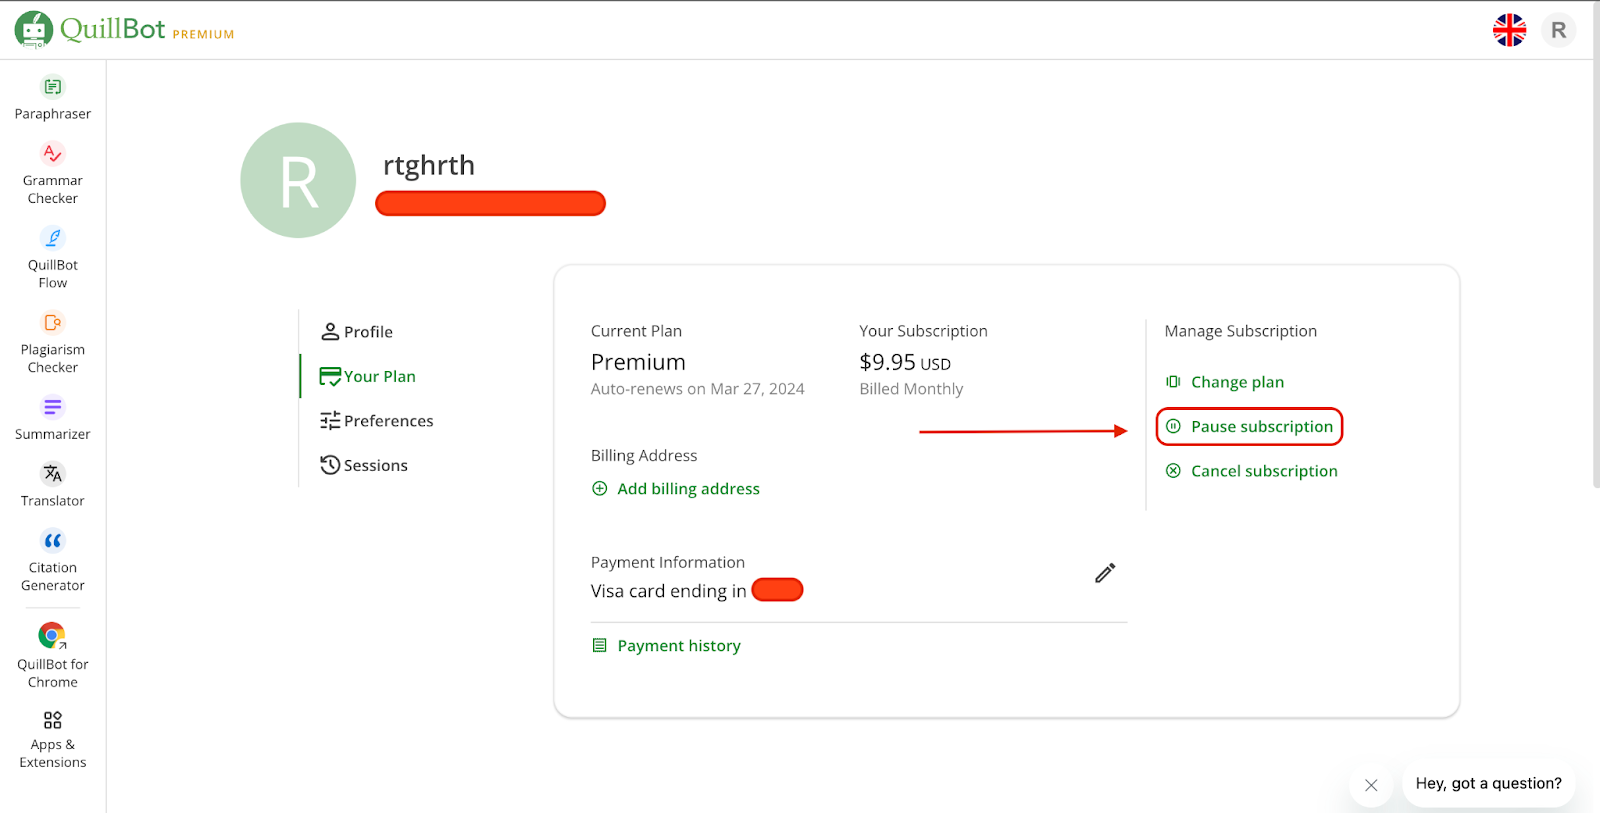Screen dimensions: 1600x813
Task: Click Change plan link
Action: tap(1225, 382)
